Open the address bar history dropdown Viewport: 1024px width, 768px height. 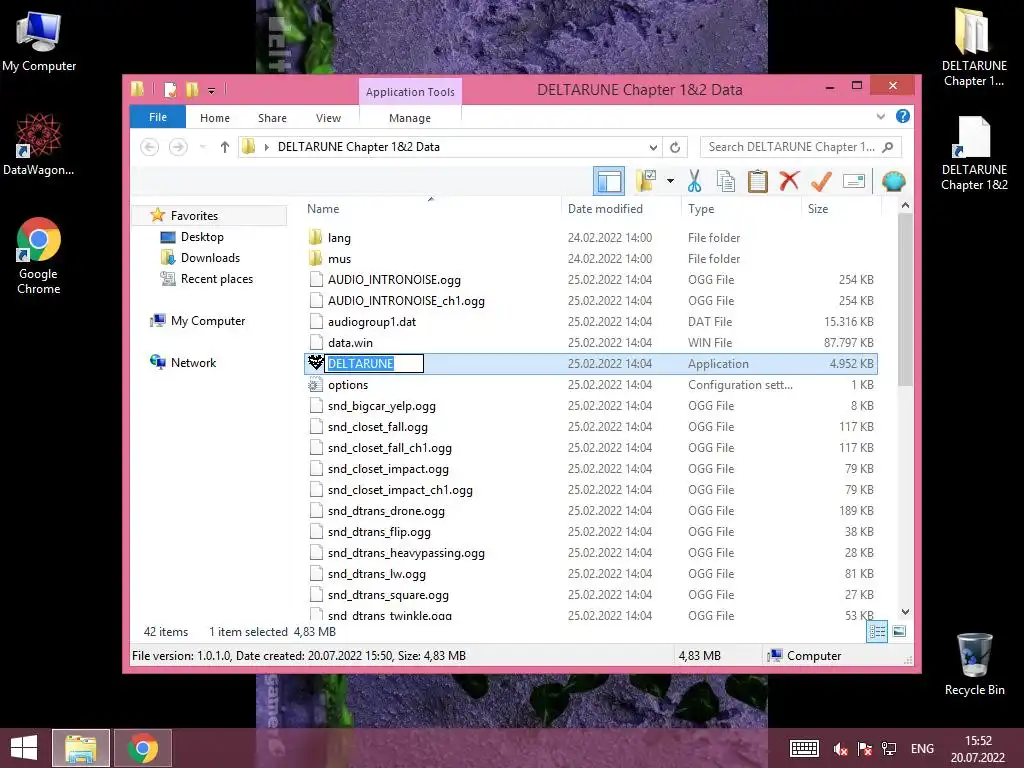(x=652, y=147)
